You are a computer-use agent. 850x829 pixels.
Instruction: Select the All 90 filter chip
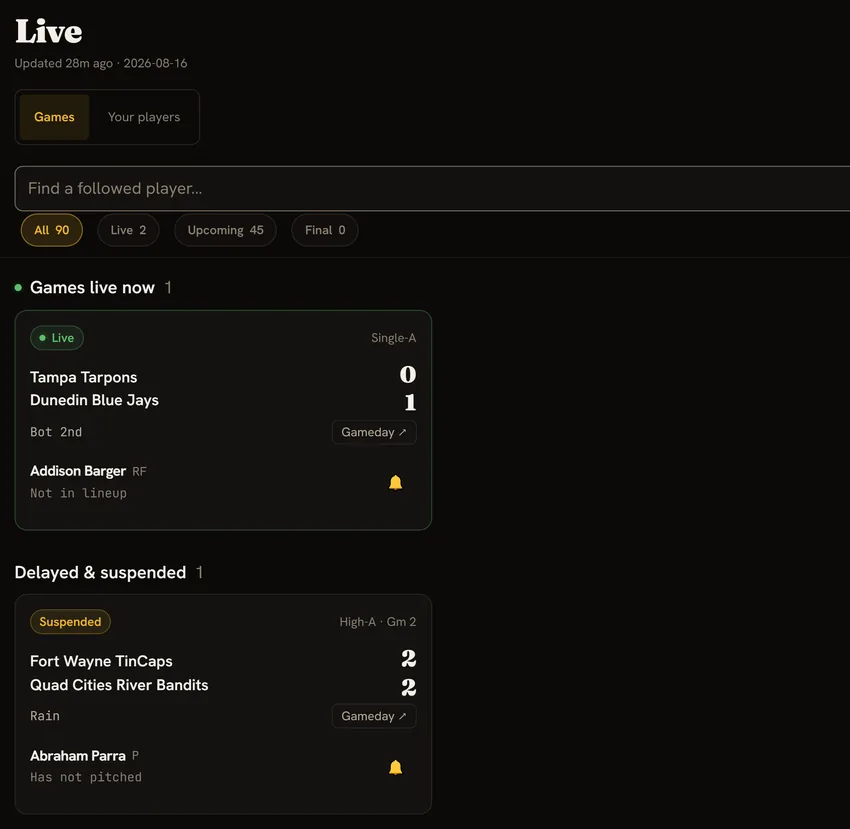[x=51, y=230]
